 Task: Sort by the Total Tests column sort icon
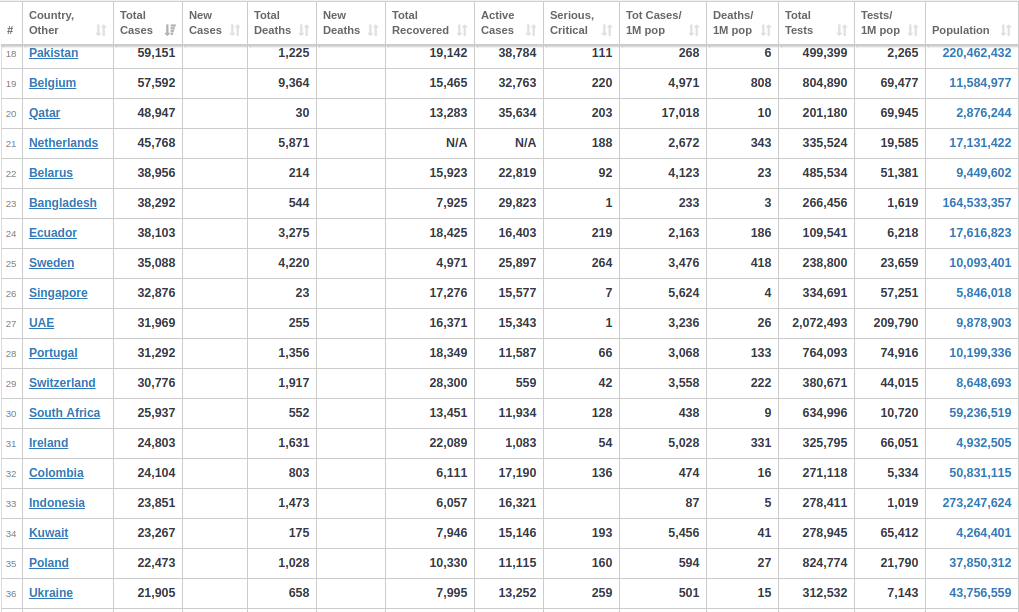(842, 30)
